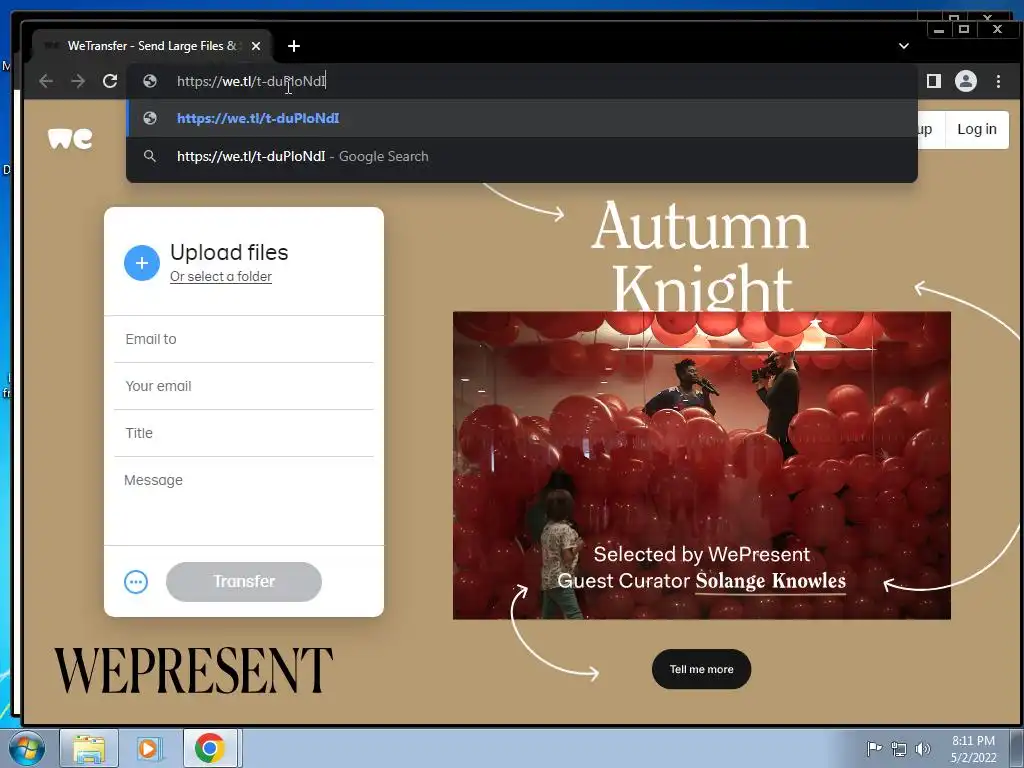The height and width of the screenshot is (768, 1024).
Task: Open the volume speaker tray icon
Action: pos(922,748)
